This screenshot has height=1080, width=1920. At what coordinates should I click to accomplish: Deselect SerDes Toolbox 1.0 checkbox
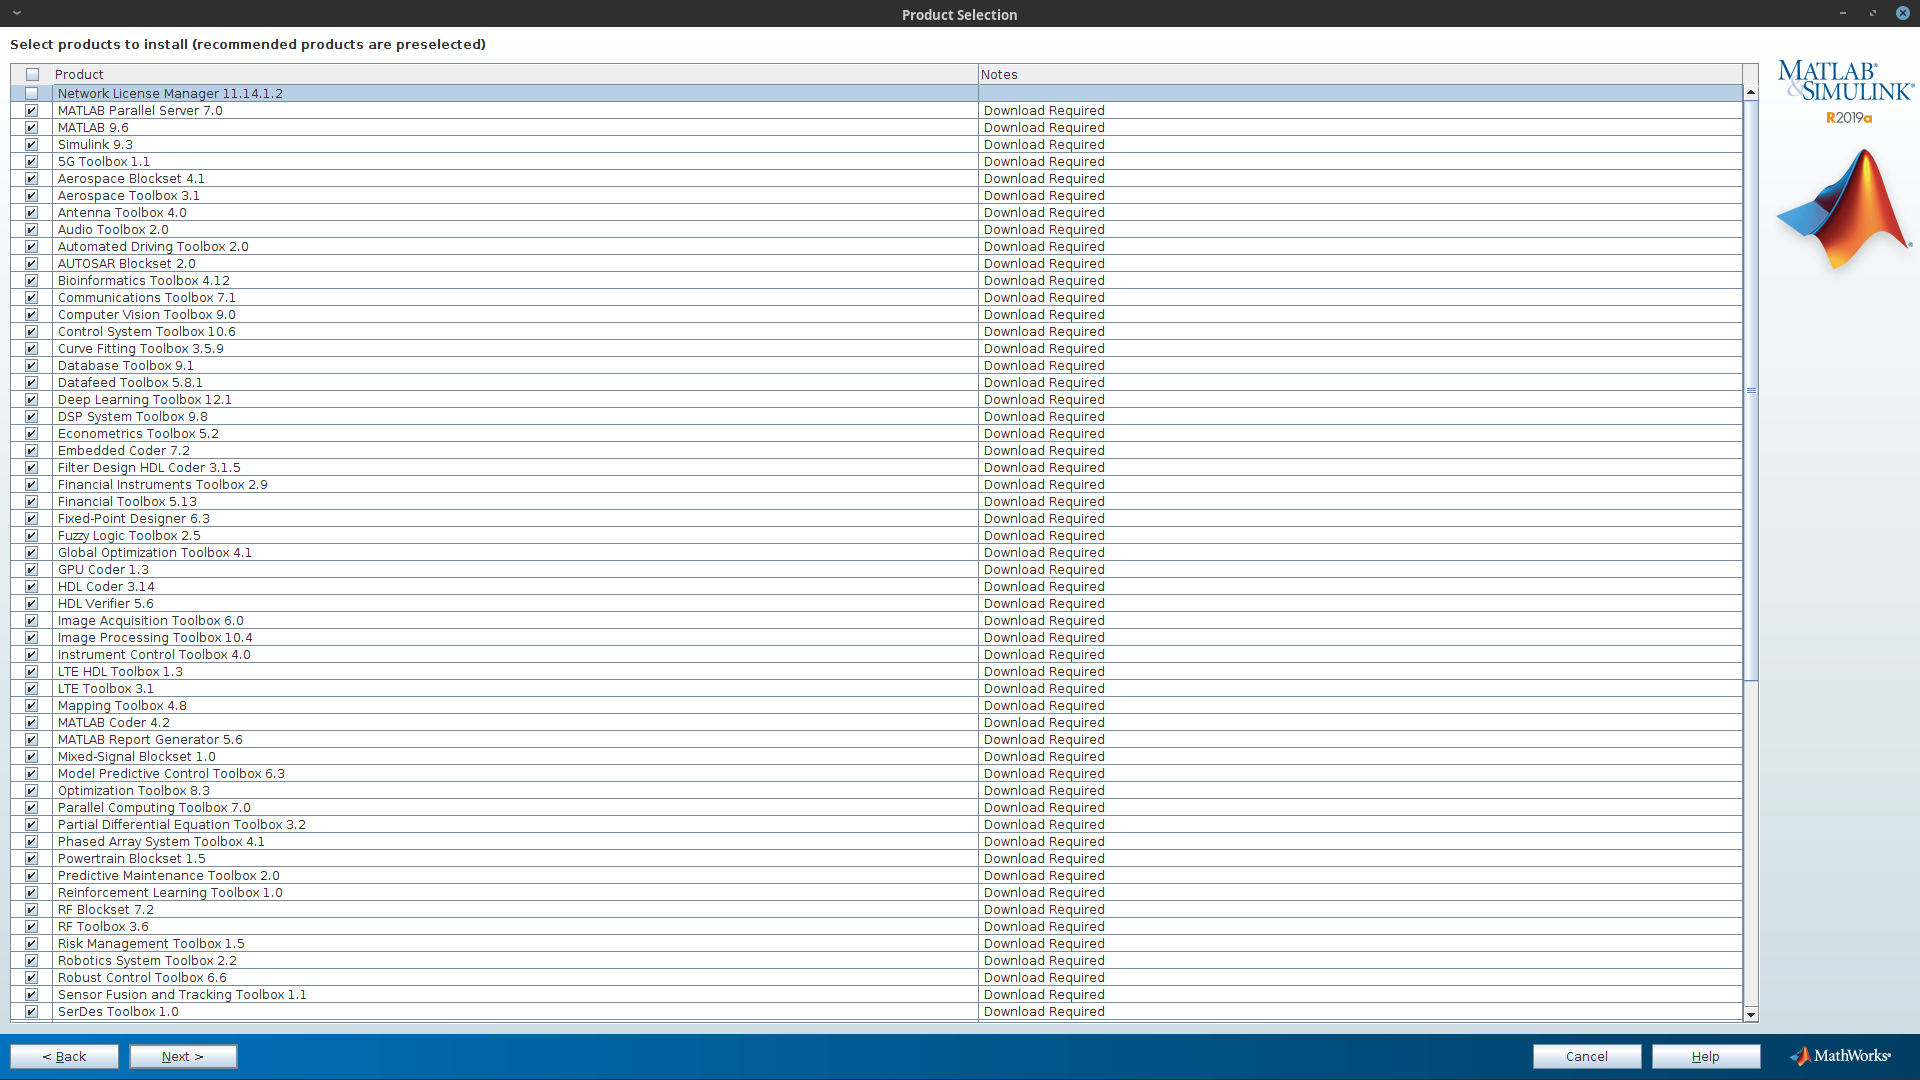tap(32, 1012)
